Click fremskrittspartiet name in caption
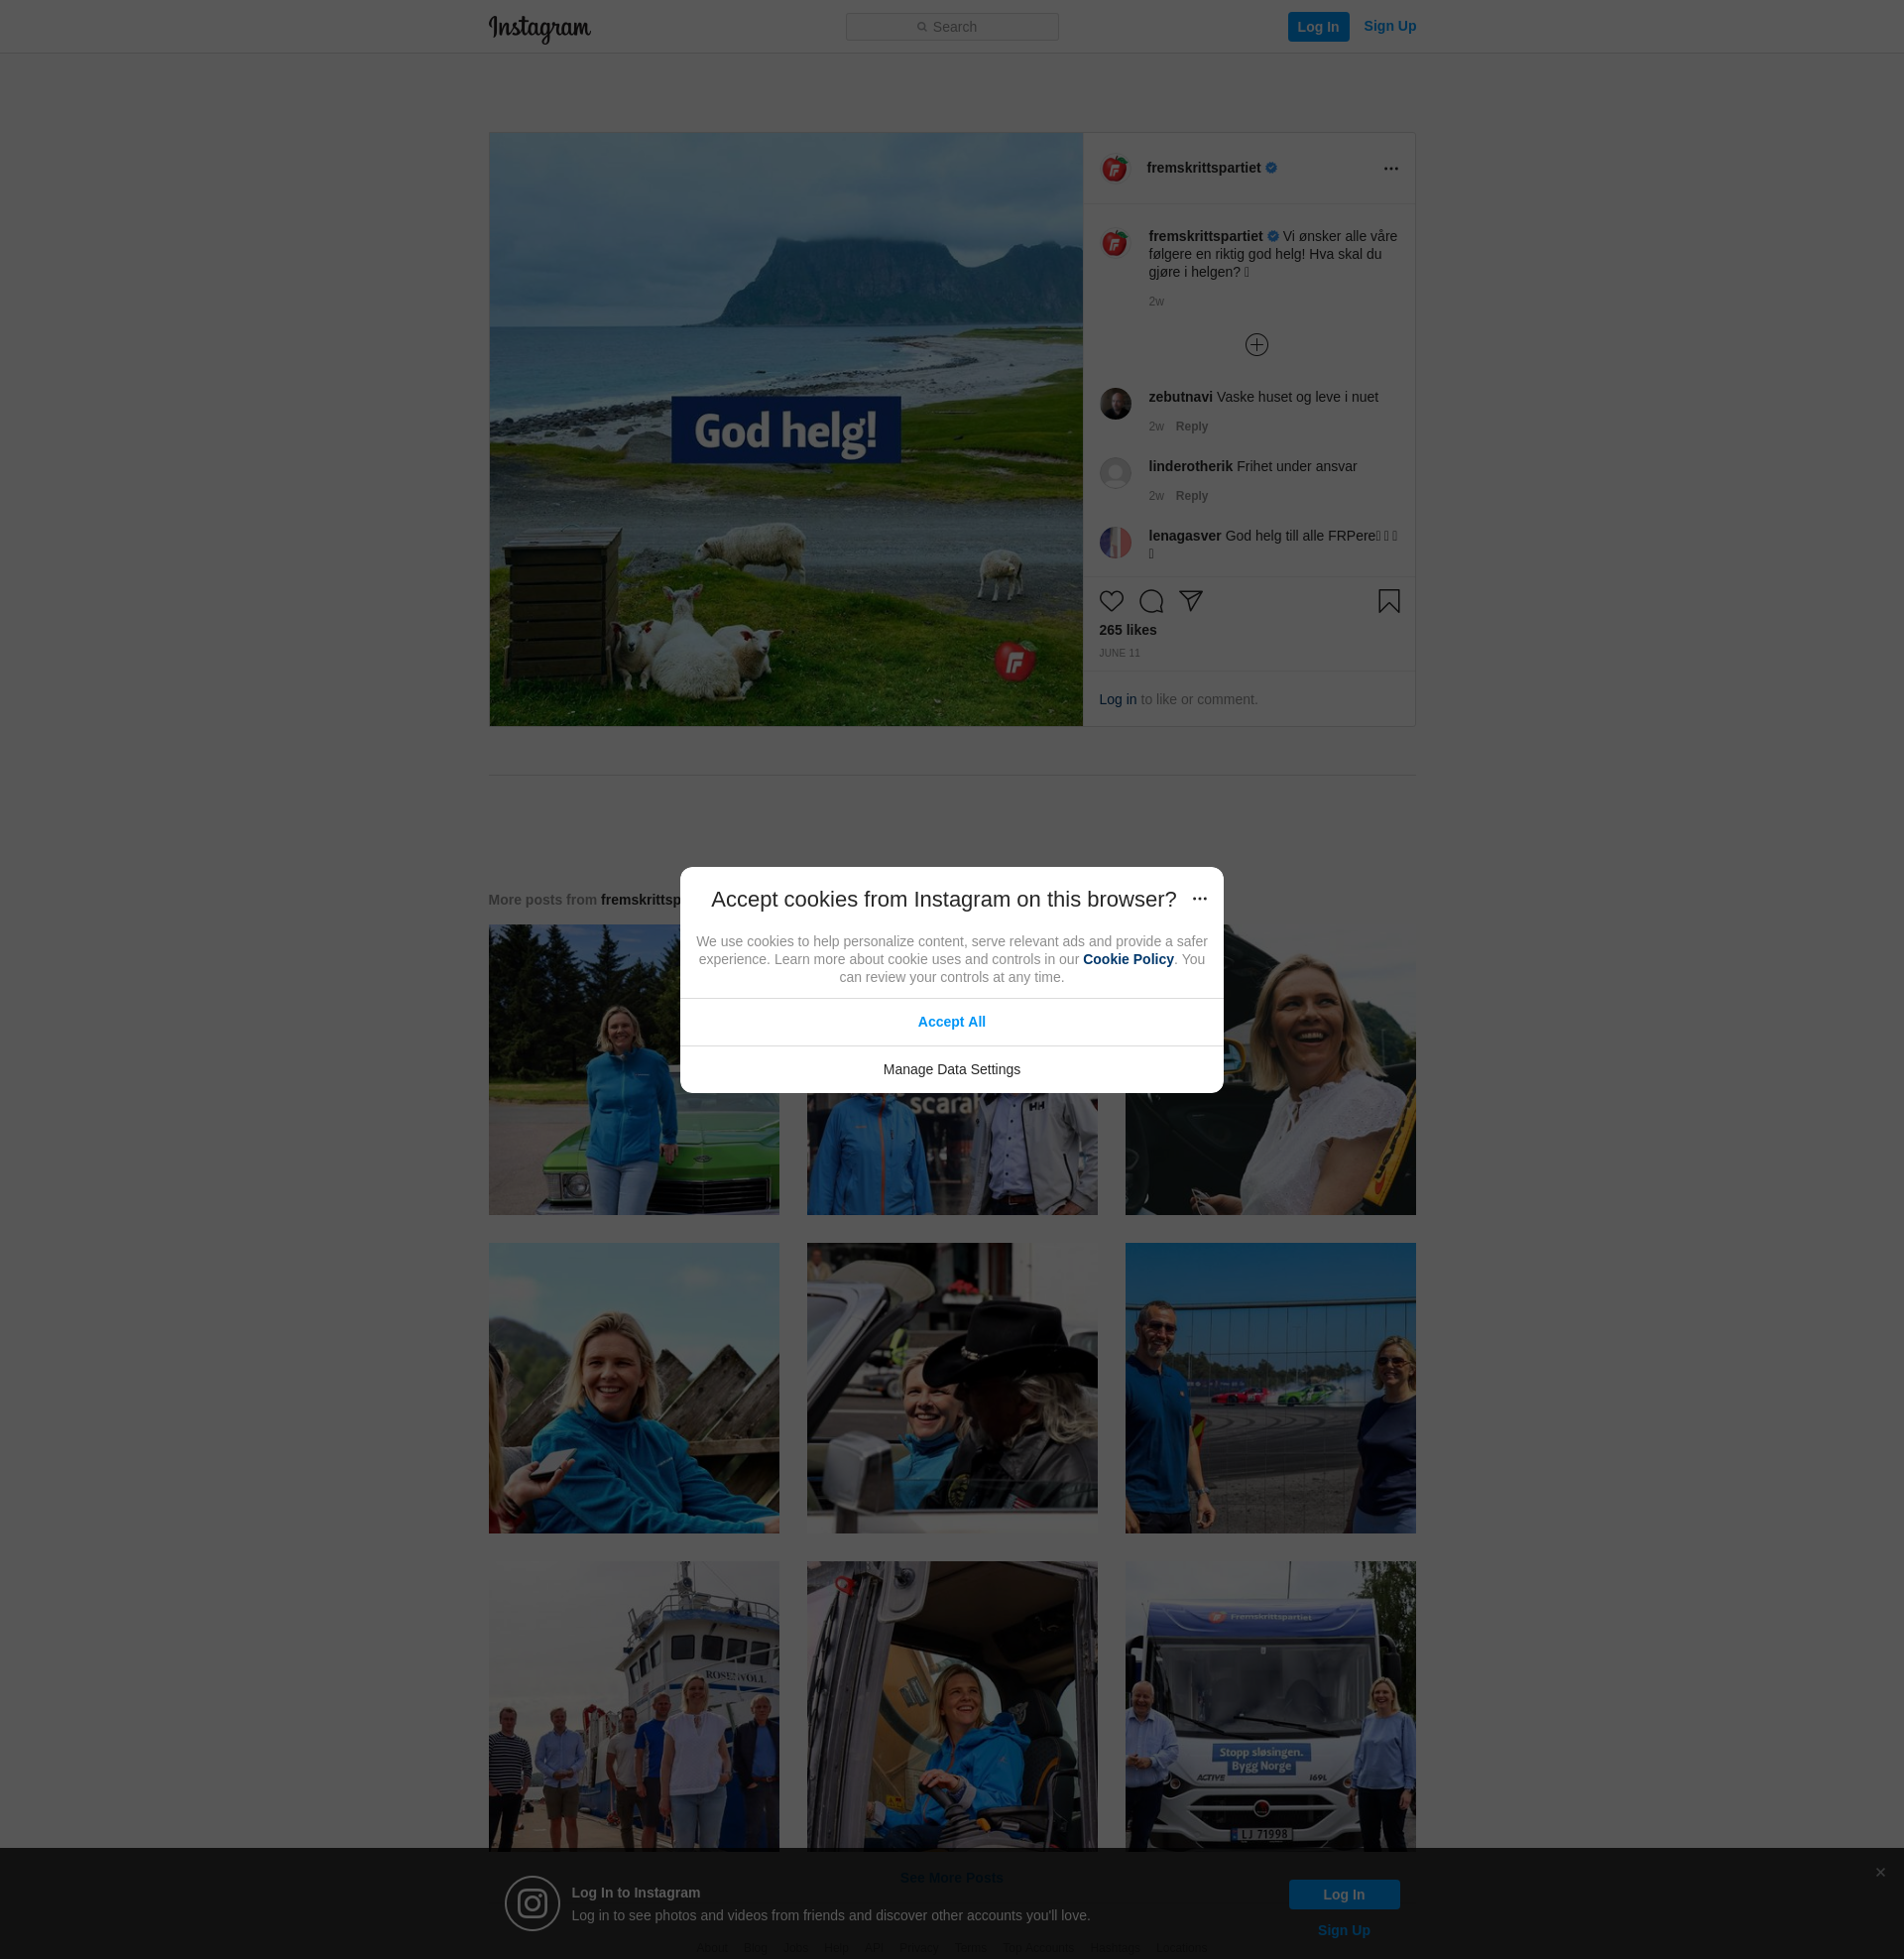 click(1204, 236)
